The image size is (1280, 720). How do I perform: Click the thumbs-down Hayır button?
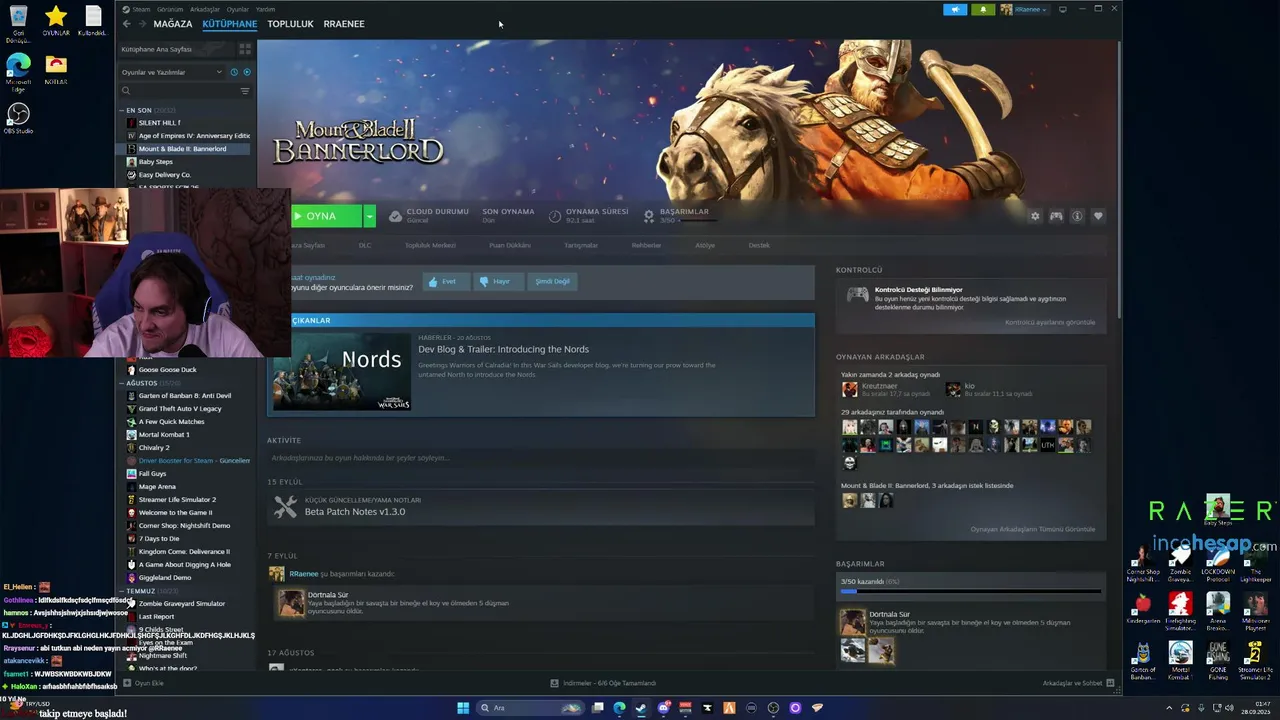click(x=498, y=281)
